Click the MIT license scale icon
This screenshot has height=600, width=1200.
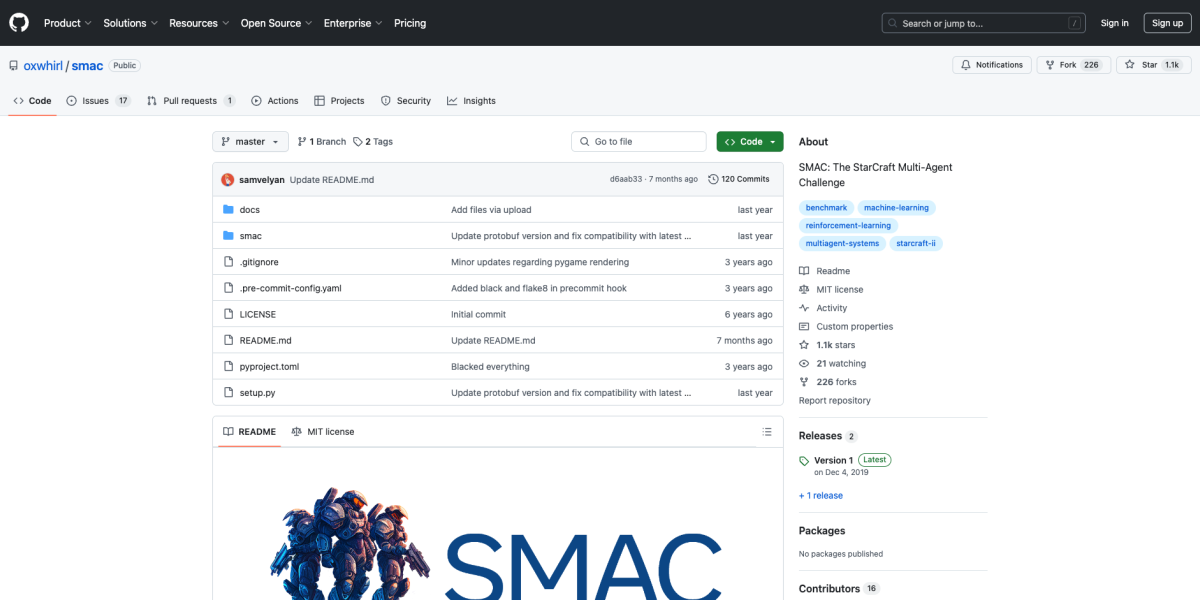(296, 431)
